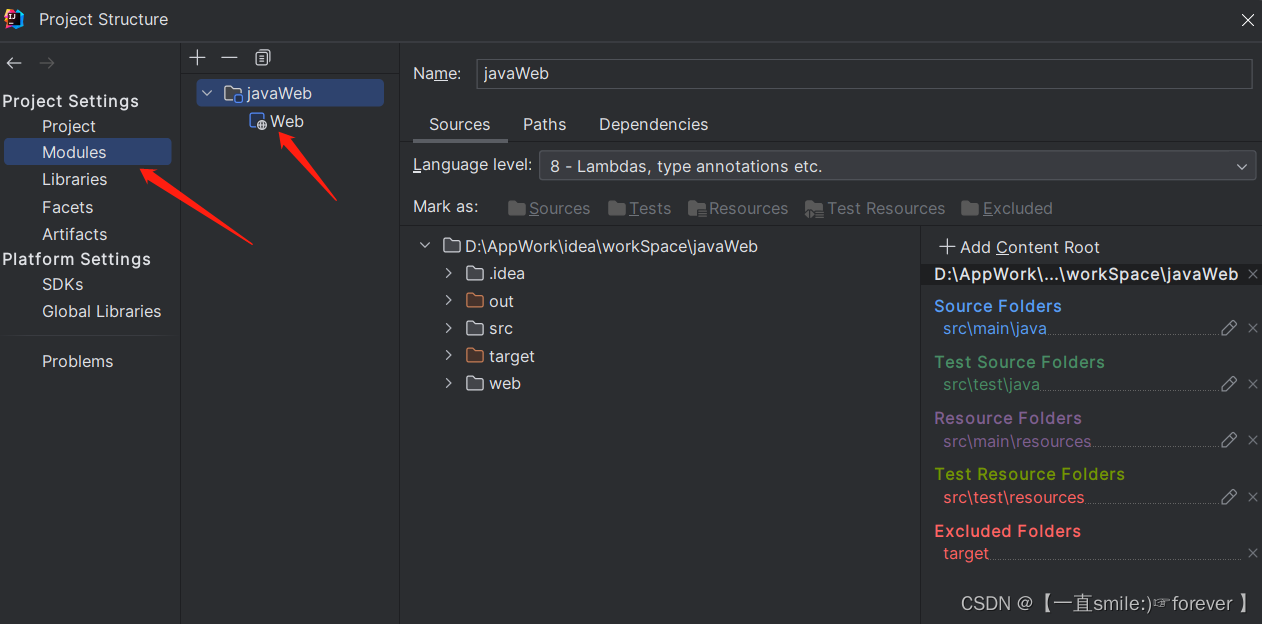Switch to the Dependencies tab
Image resolution: width=1262 pixels, height=624 pixels.
(x=653, y=124)
